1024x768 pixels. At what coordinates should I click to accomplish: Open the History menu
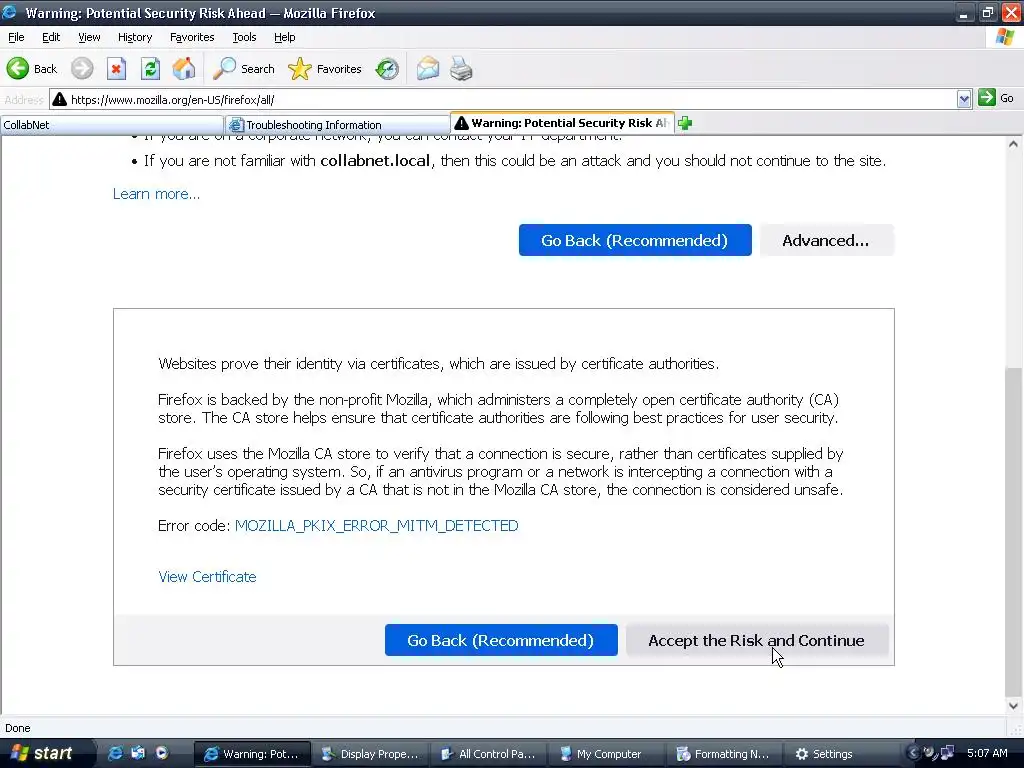tap(135, 37)
